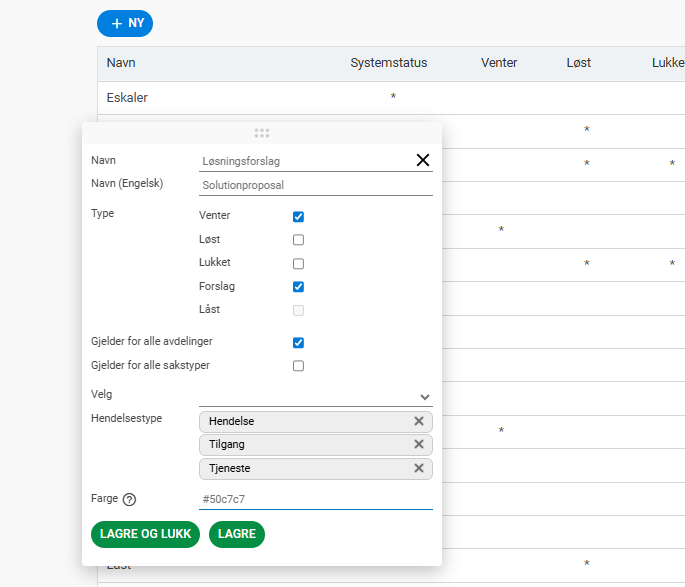Enable the Løst type checkbox
This screenshot has height=587, width=685.
point(298,240)
